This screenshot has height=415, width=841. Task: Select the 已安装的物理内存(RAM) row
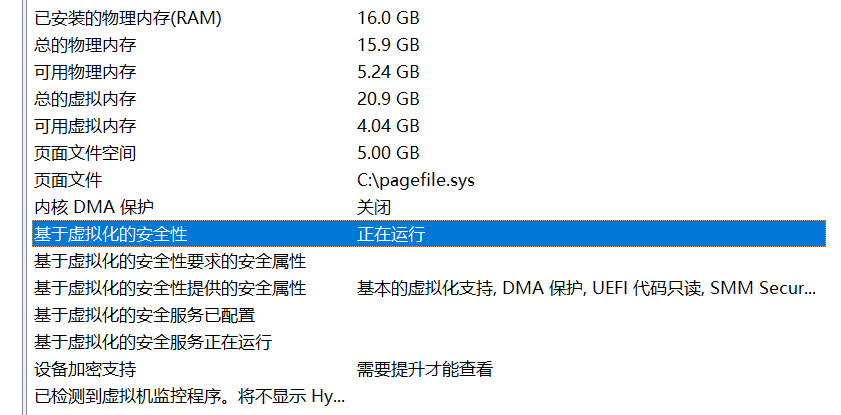pos(128,18)
